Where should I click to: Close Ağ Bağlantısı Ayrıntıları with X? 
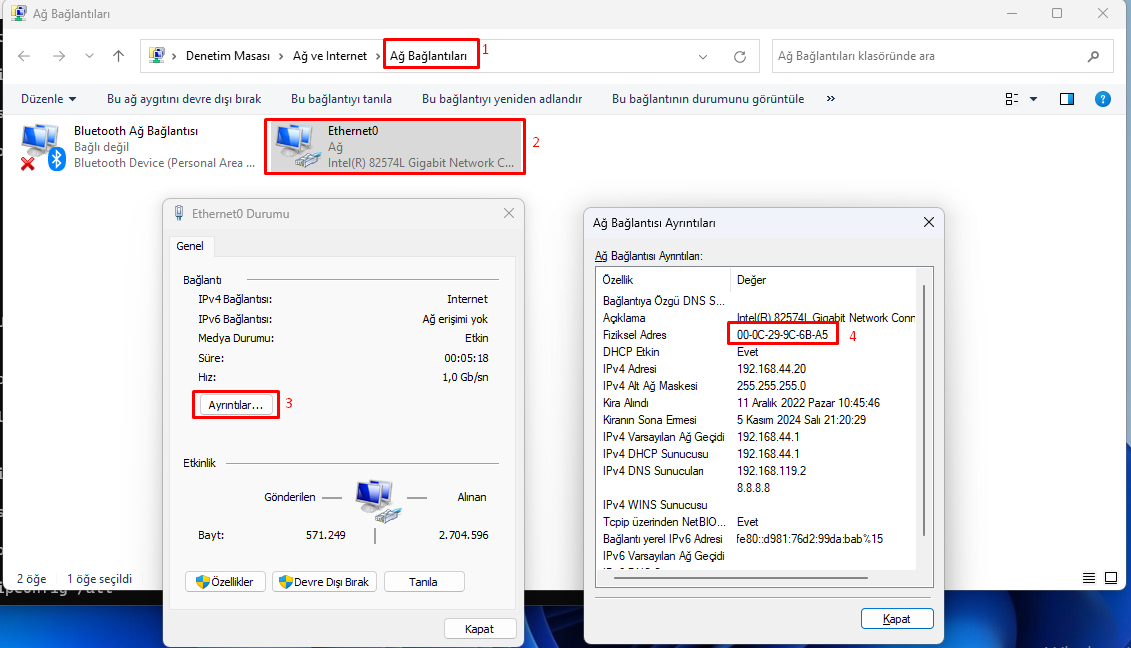pyautogui.click(x=929, y=222)
